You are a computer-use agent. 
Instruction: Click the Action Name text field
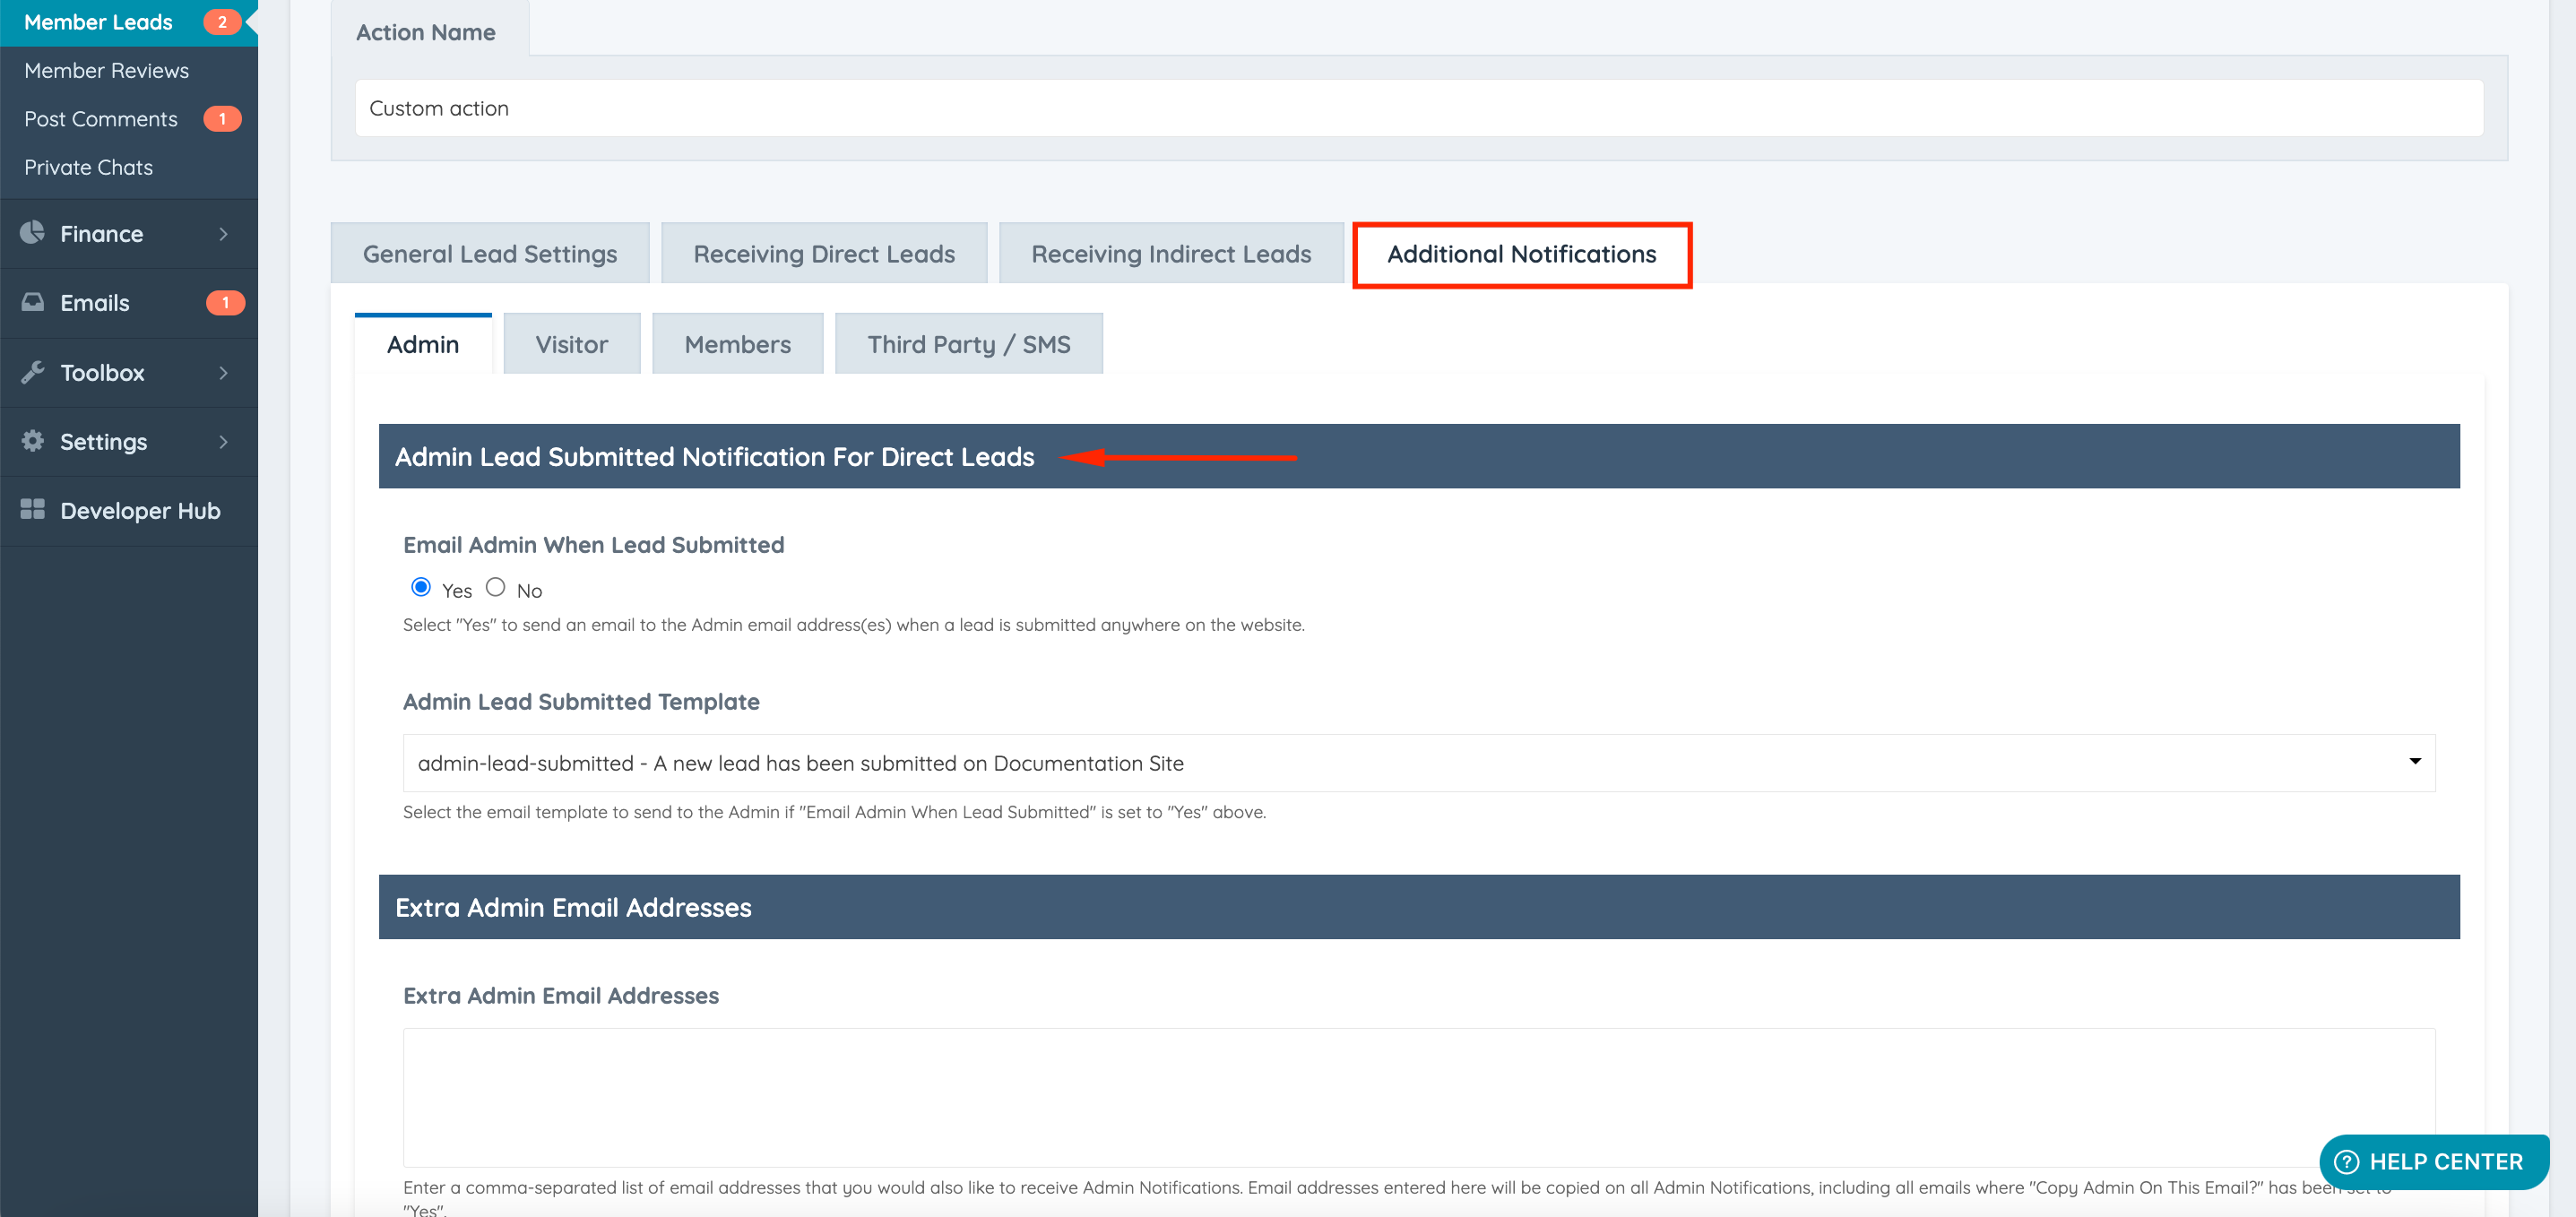click(1418, 108)
